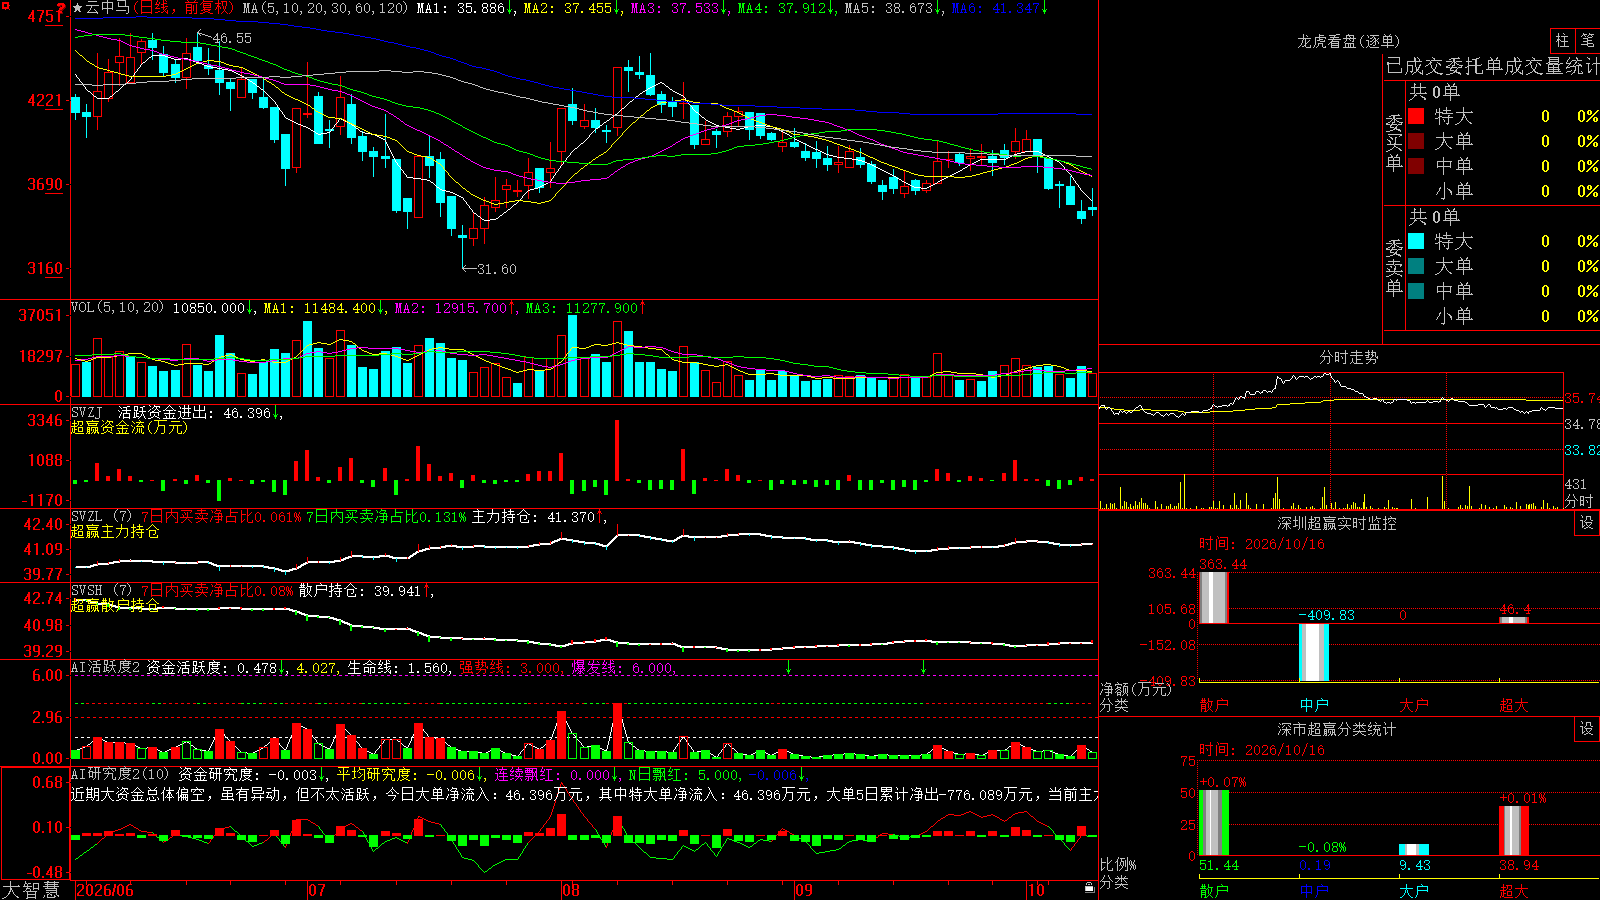Click the star icon before 云中马
The height and width of the screenshot is (900, 1600).
tap(78, 8)
